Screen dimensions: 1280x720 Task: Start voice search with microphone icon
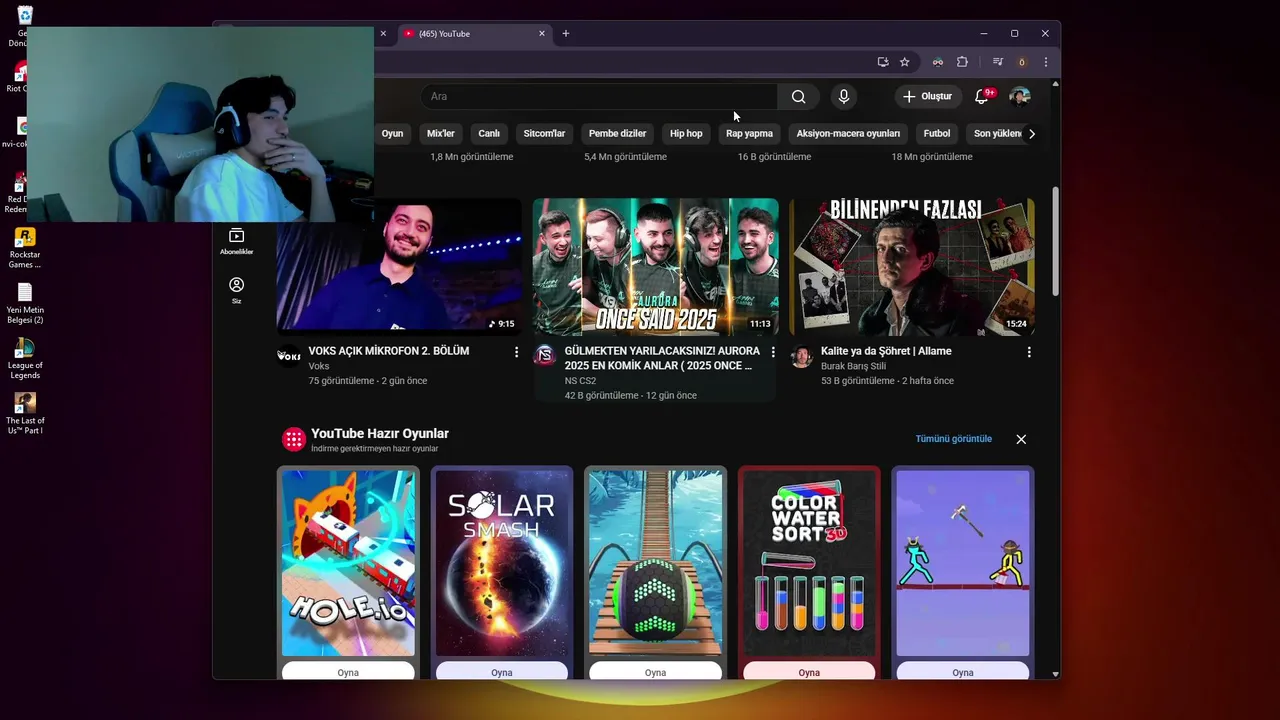844,96
